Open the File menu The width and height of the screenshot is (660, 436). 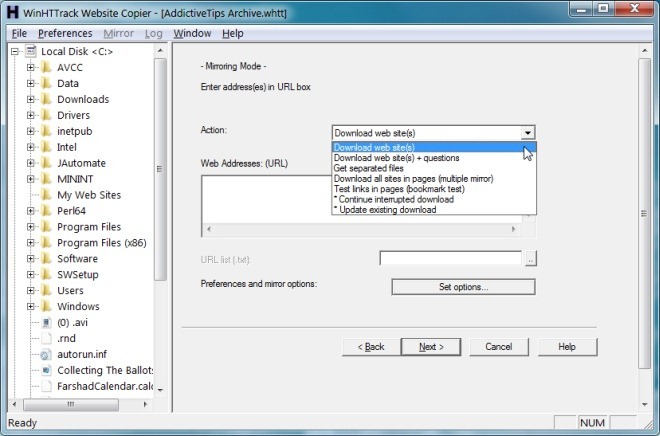[19, 33]
